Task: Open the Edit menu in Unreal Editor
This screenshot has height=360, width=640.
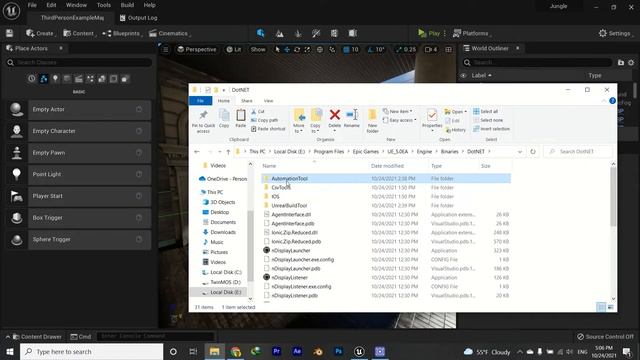Action: [x=51, y=5]
